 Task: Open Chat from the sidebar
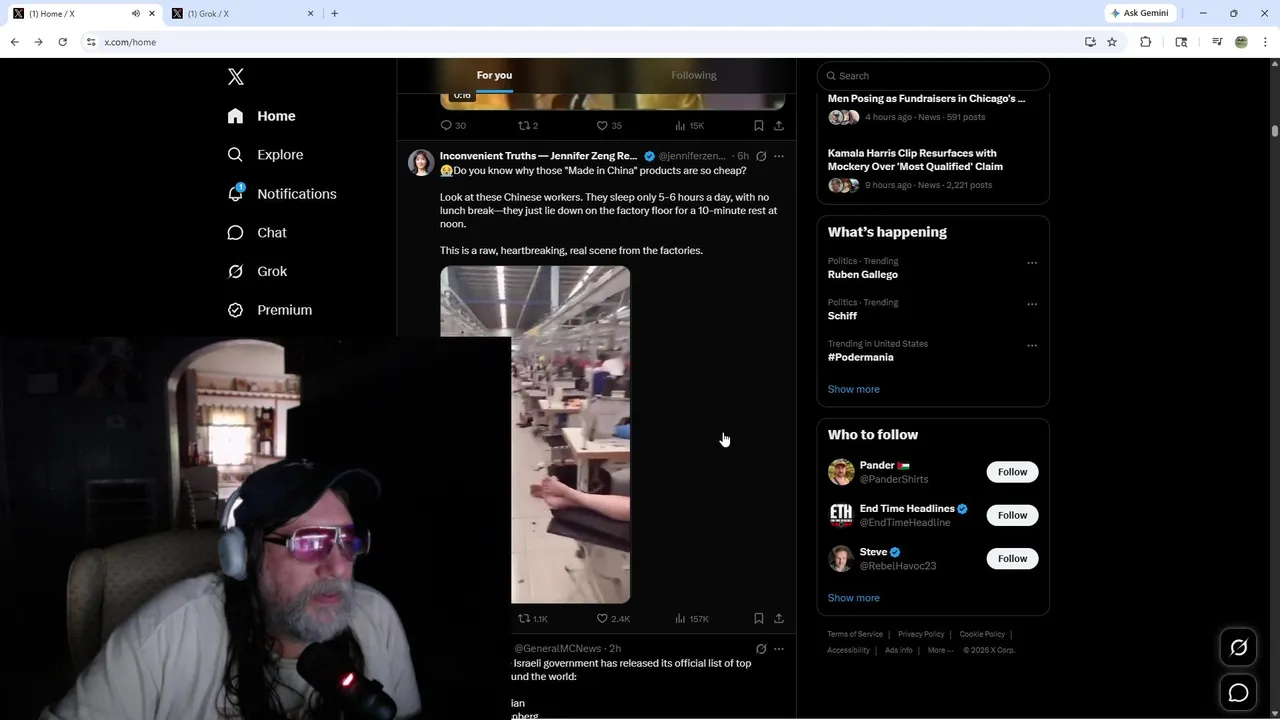pos(257,232)
